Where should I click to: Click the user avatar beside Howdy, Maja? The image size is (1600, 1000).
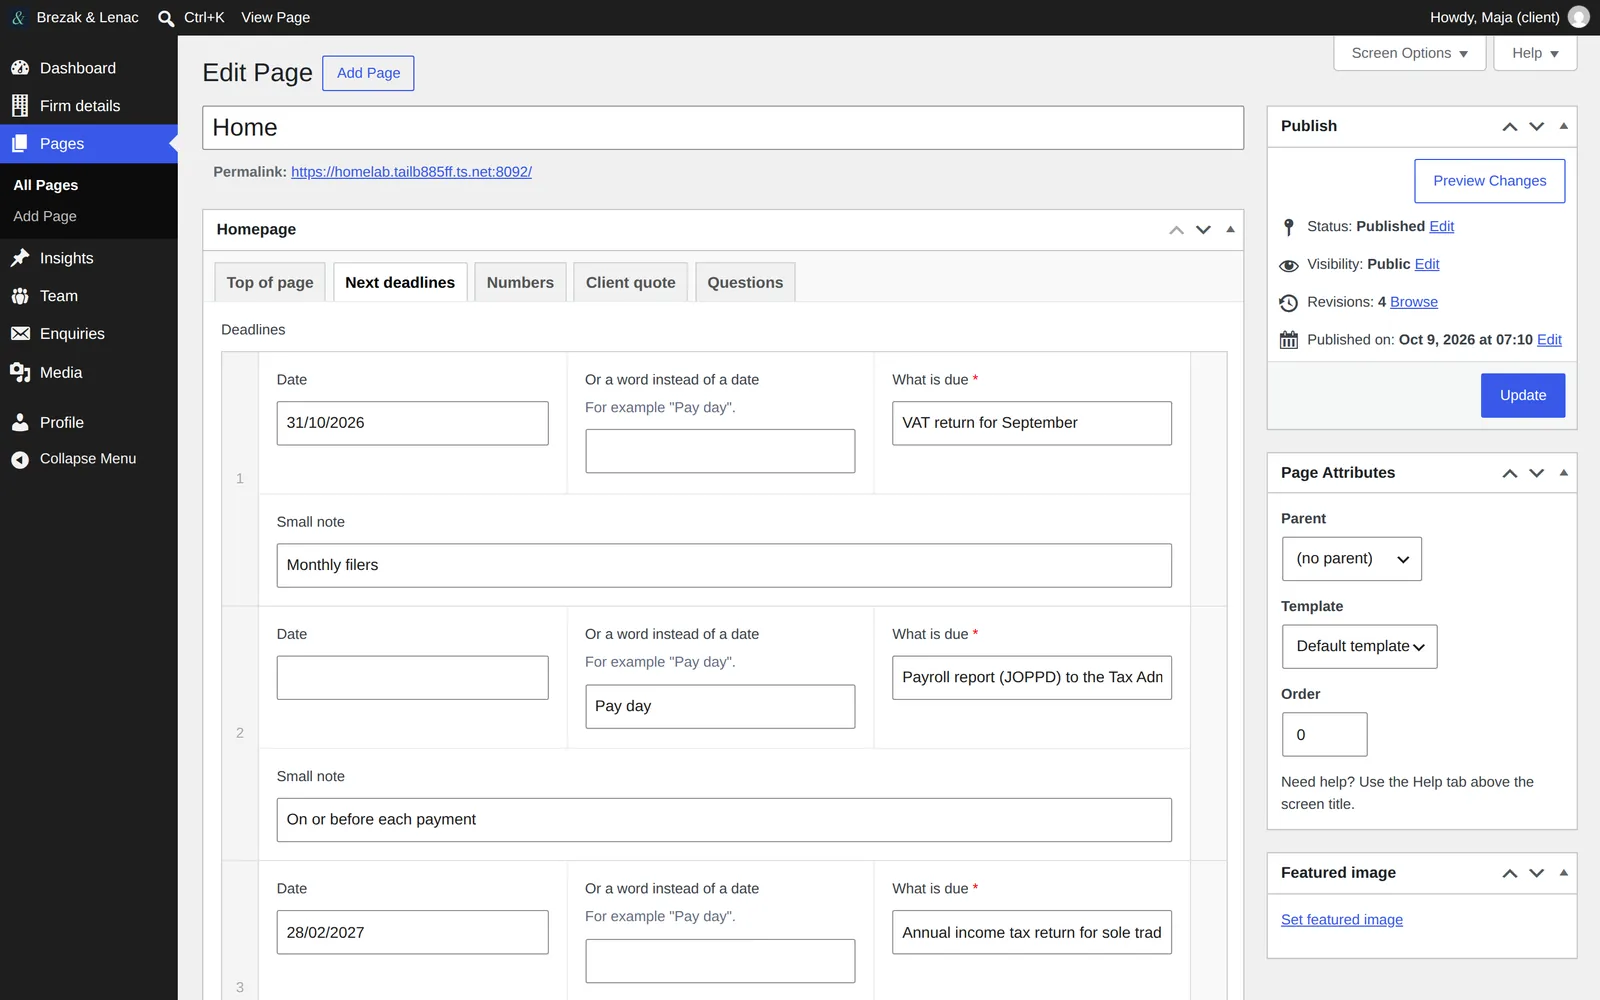tap(1579, 17)
